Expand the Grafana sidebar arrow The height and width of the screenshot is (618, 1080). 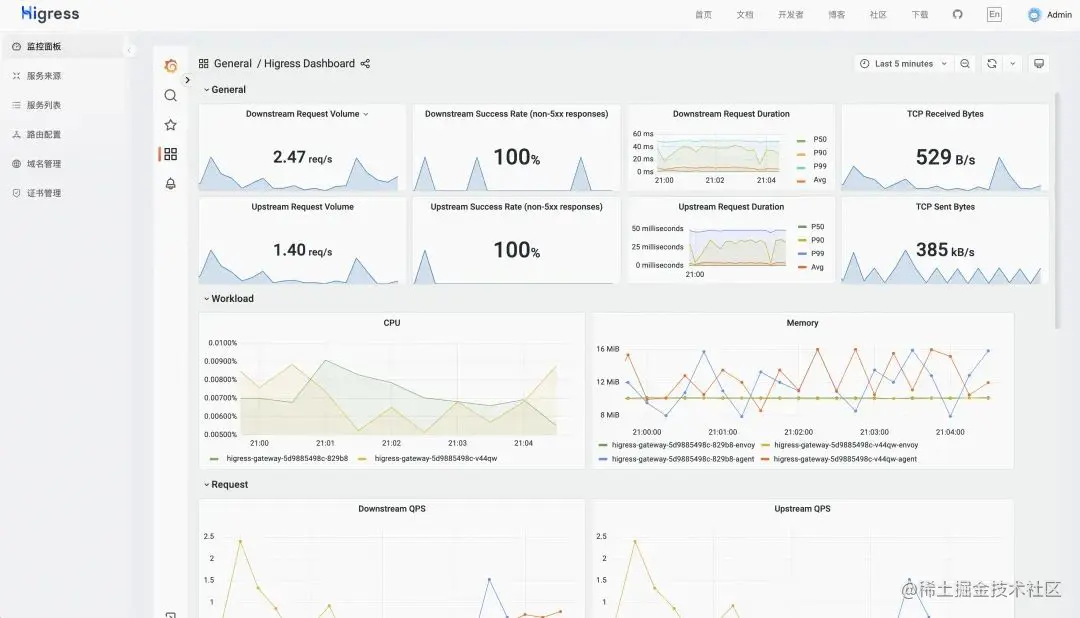click(187, 80)
